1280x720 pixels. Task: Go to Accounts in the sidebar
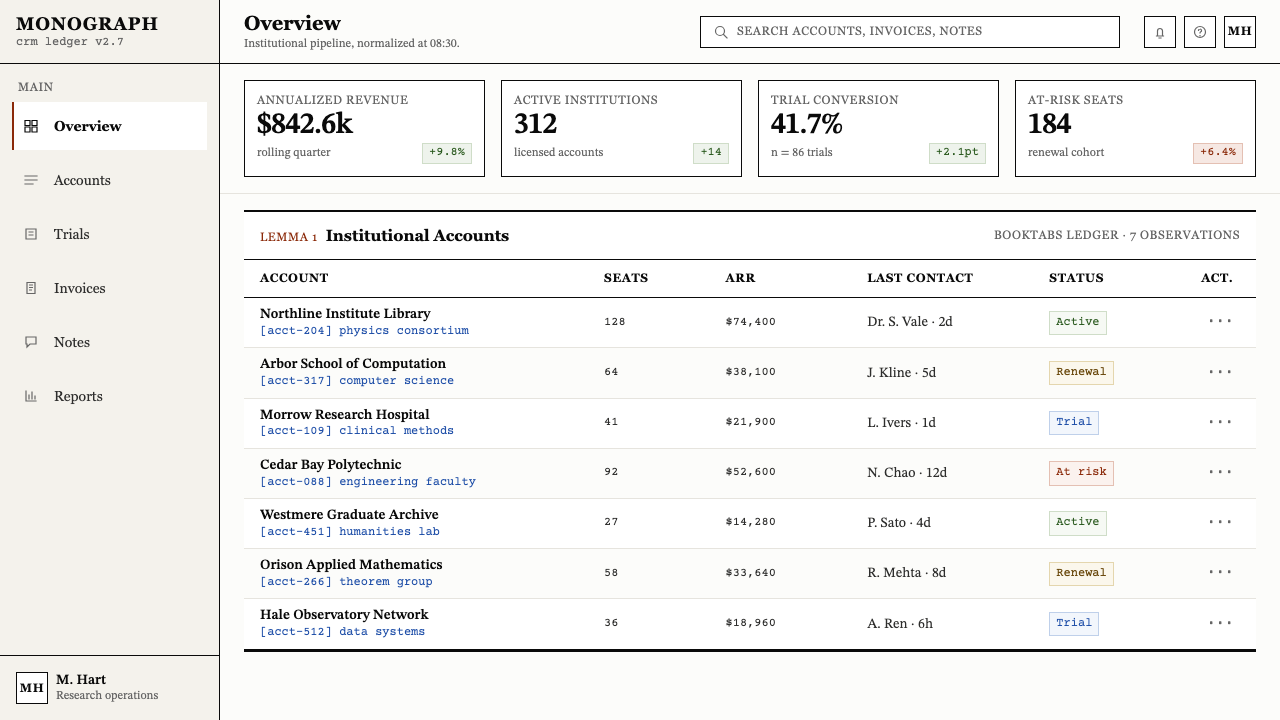(x=109, y=180)
